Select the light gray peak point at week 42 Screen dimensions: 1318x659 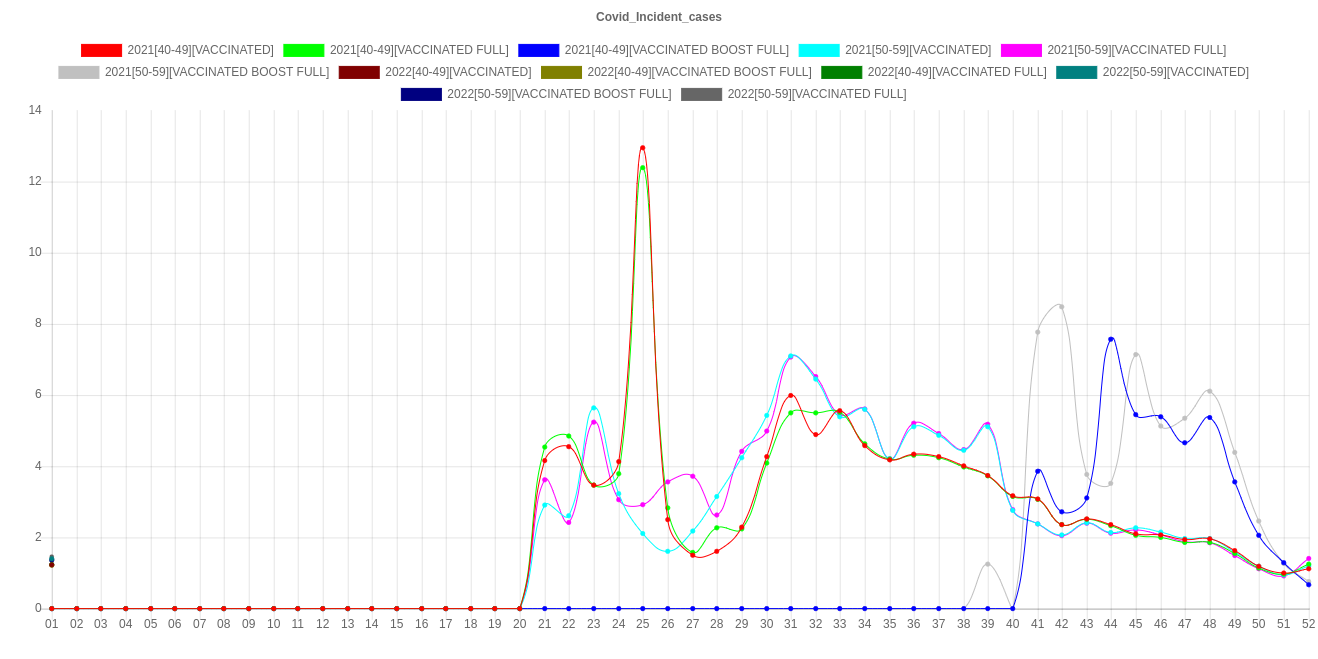point(1061,306)
